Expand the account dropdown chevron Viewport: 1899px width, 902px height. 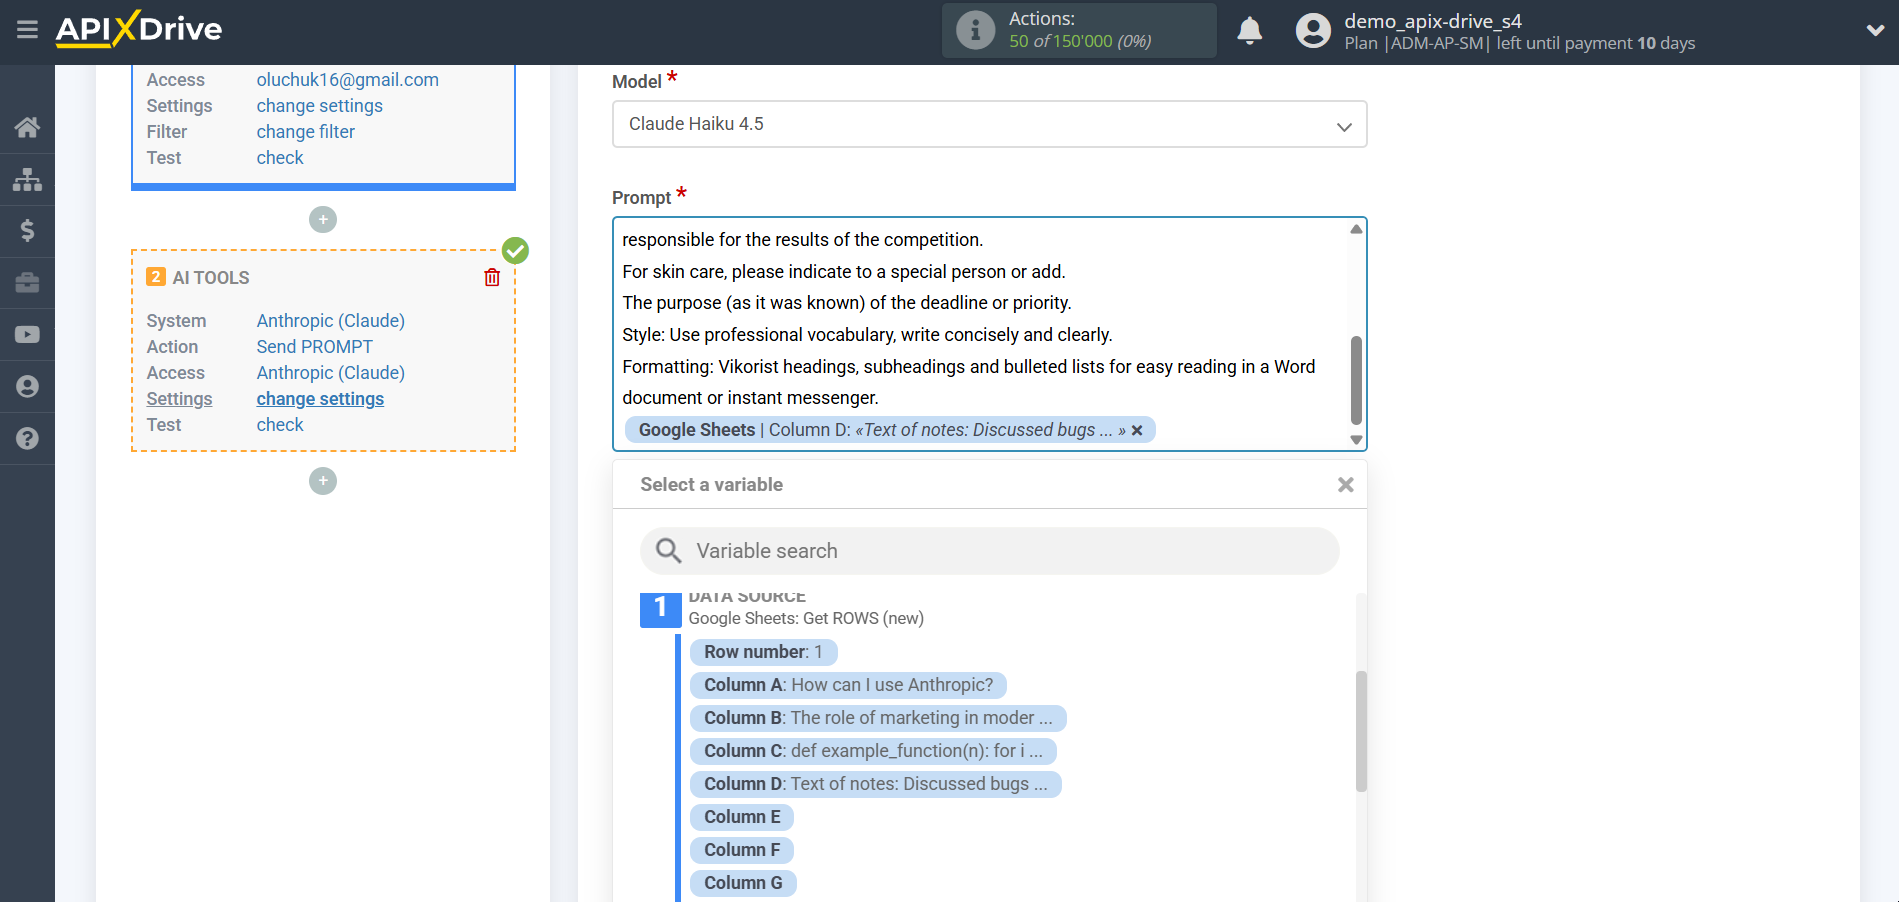(x=1875, y=31)
